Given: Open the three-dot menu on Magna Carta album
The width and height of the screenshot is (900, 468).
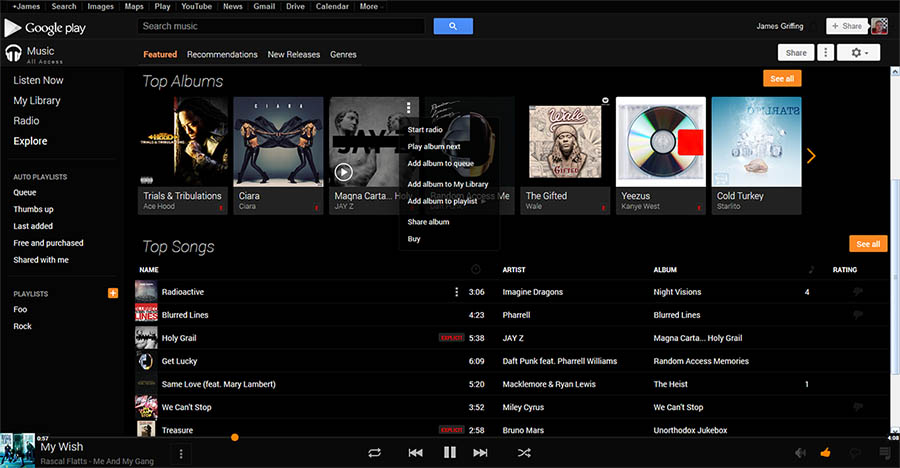Looking at the screenshot, I should (x=408, y=107).
